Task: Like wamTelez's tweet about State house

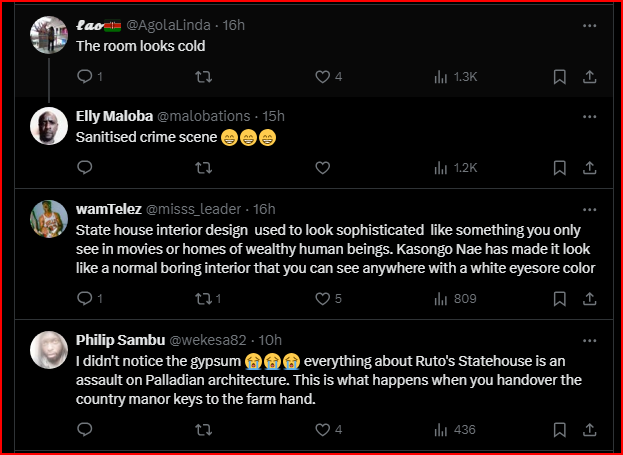Action: coord(322,298)
